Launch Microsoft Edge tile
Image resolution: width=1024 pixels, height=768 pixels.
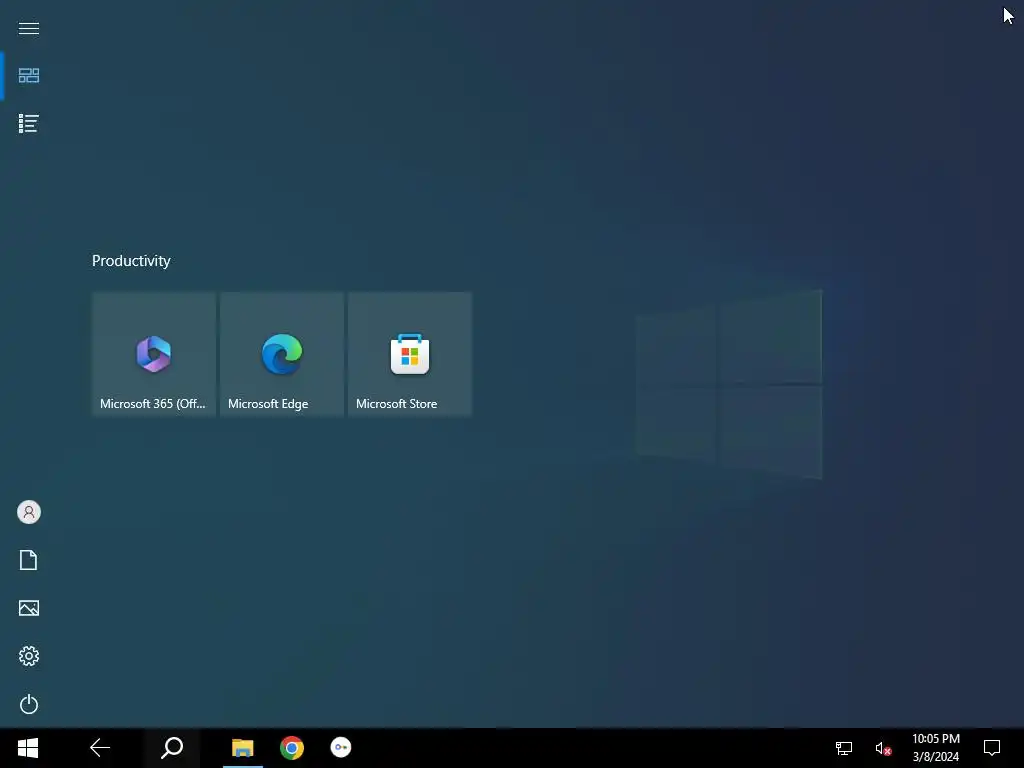(281, 353)
